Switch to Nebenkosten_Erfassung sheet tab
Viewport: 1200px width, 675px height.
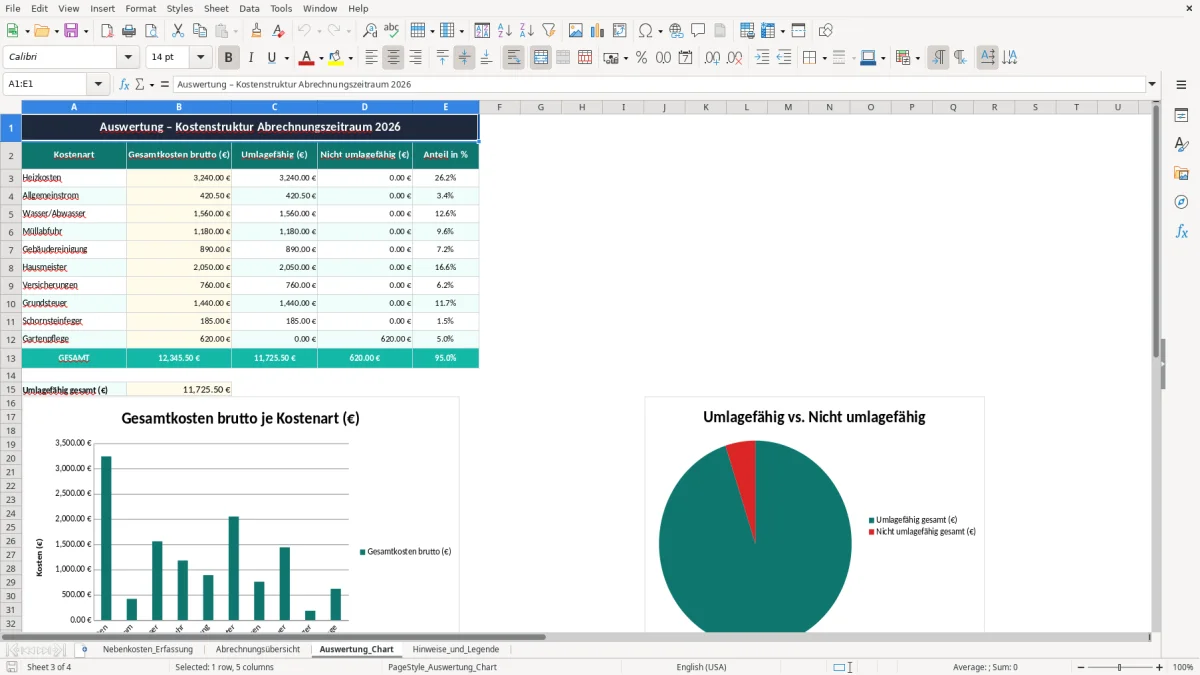point(148,649)
